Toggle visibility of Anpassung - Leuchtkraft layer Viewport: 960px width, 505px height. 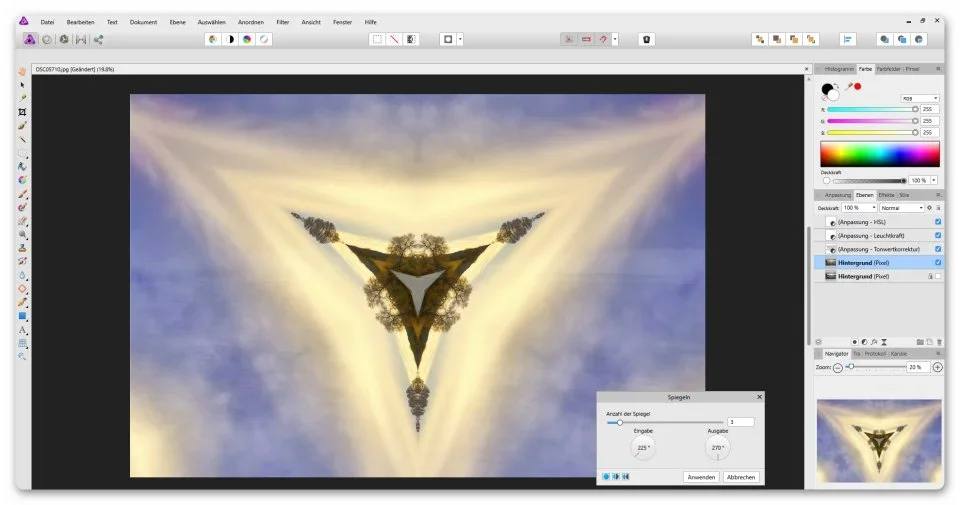click(x=938, y=236)
